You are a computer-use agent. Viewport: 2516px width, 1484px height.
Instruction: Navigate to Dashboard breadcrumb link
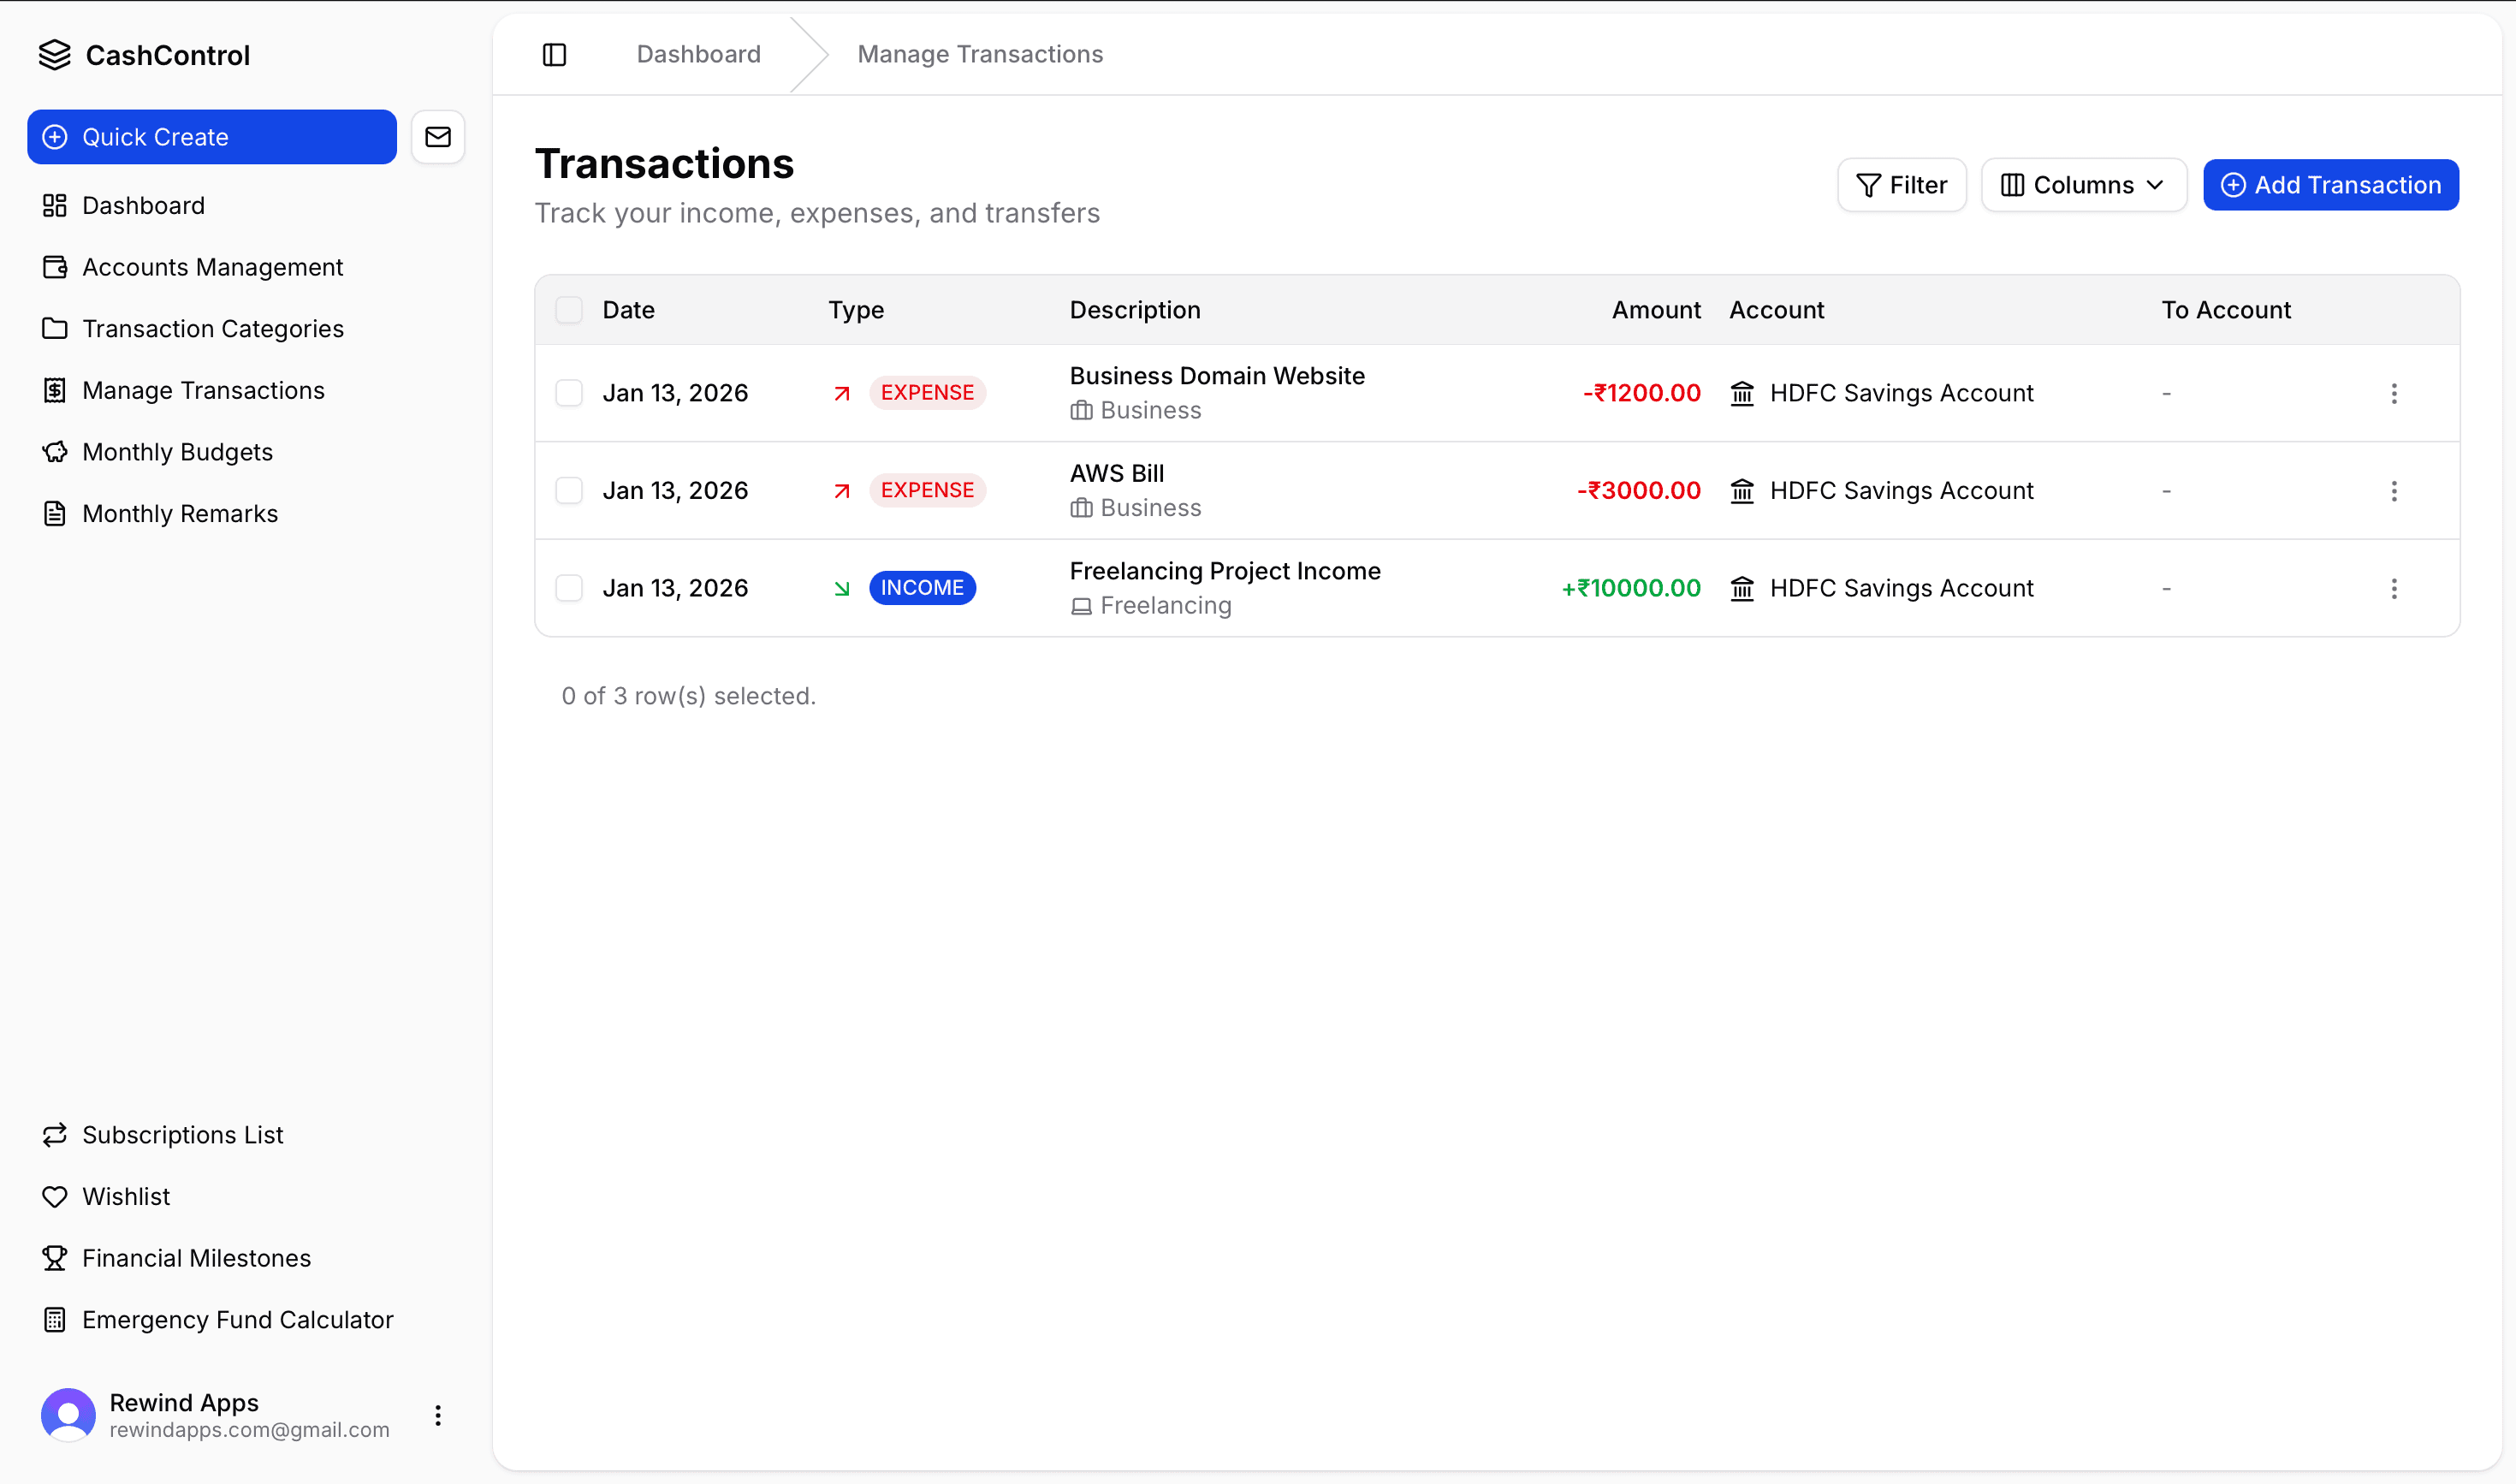point(698,54)
